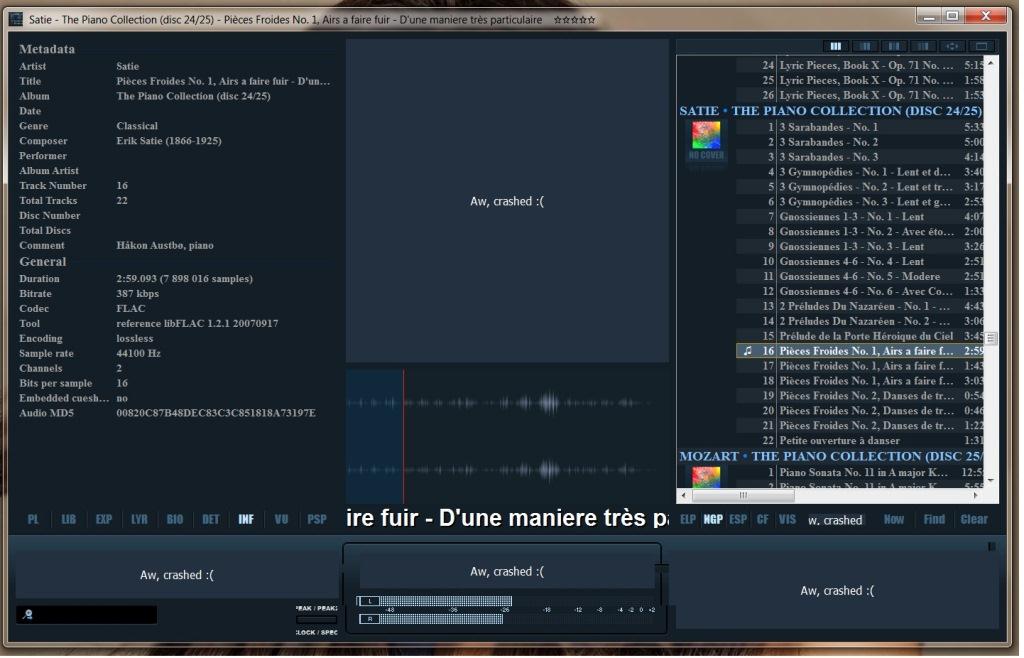Viewport: 1024px width, 658px height.
Task: Toggle the NGP panel button
Action: pos(713,520)
